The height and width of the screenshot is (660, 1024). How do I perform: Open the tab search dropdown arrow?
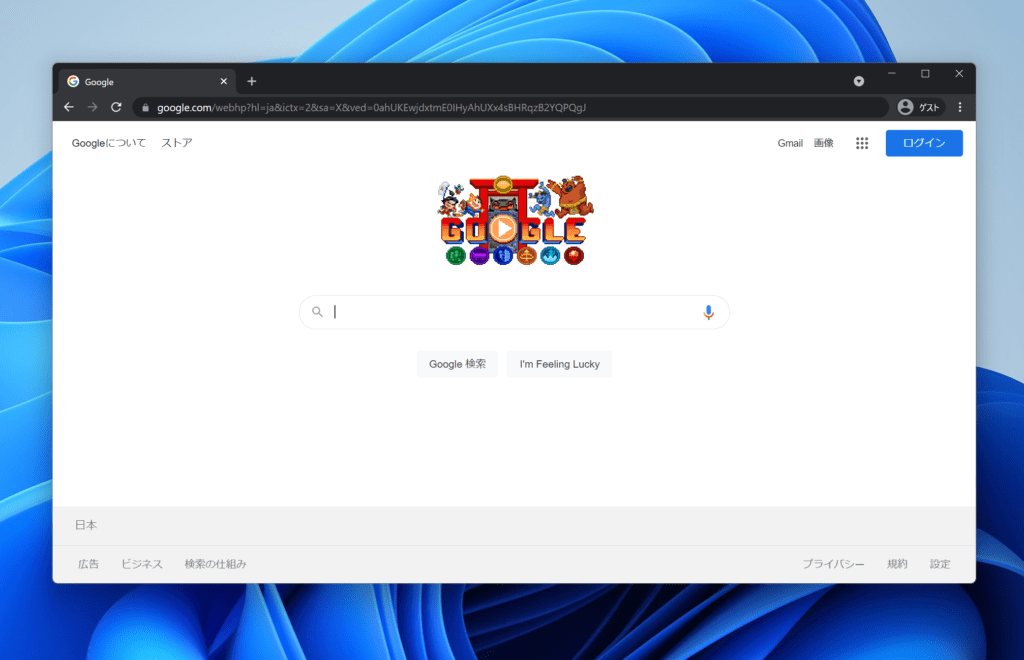click(x=859, y=81)
